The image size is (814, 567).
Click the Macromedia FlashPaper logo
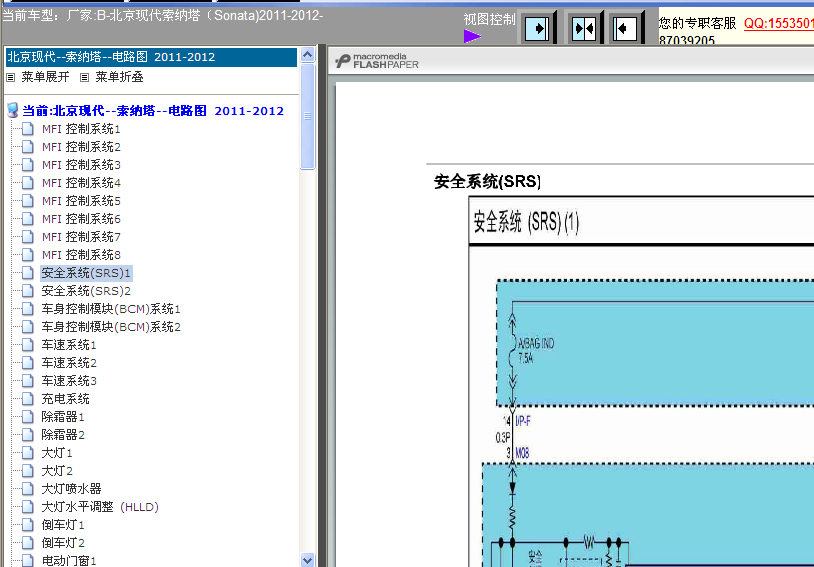pyautogui.click(x=377, y=61)
